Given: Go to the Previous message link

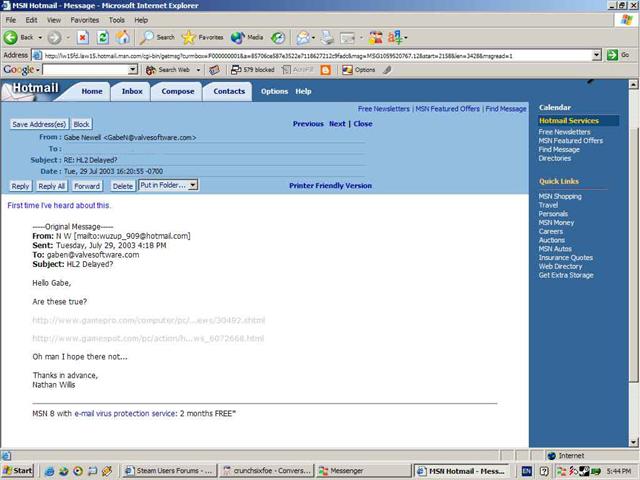Looking at the screenshot, I should pyautogui.click(x=308, y=124).
